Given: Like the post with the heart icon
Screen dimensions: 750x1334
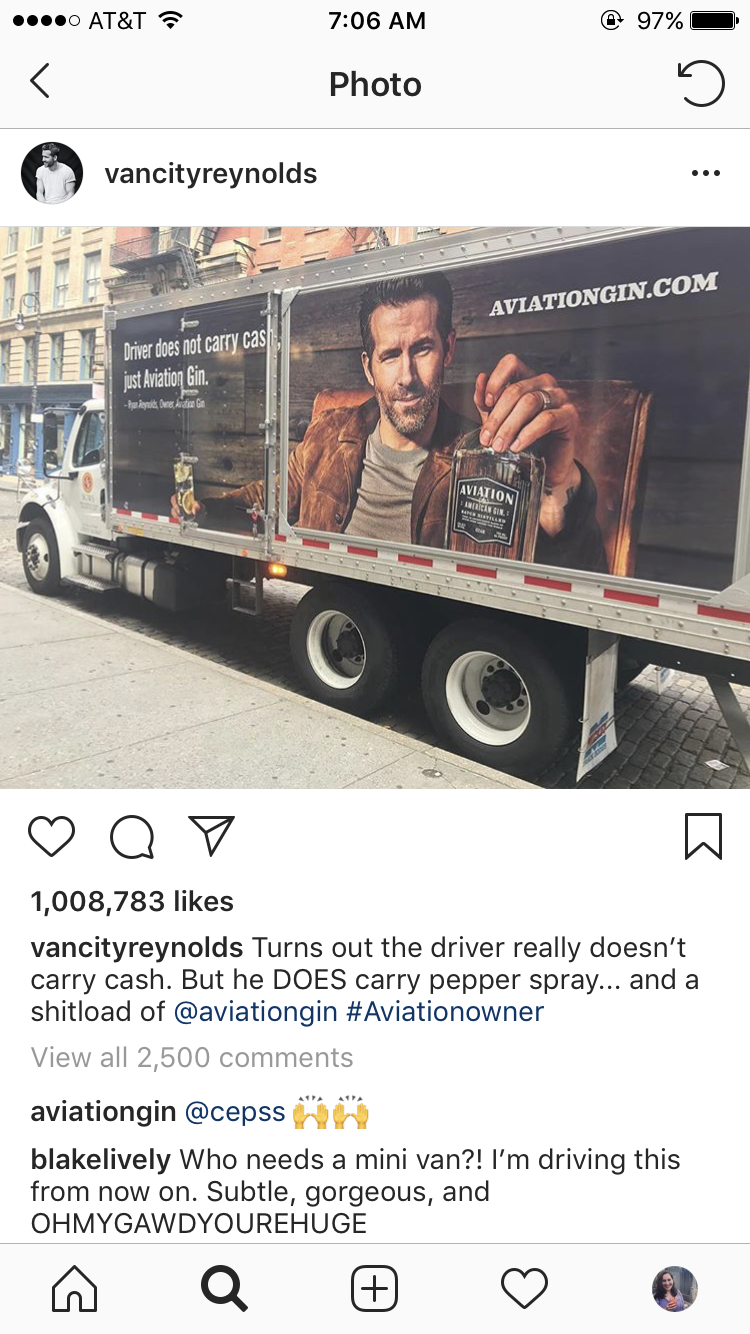Looking at the screenshot, I should (x=52, y=836).
